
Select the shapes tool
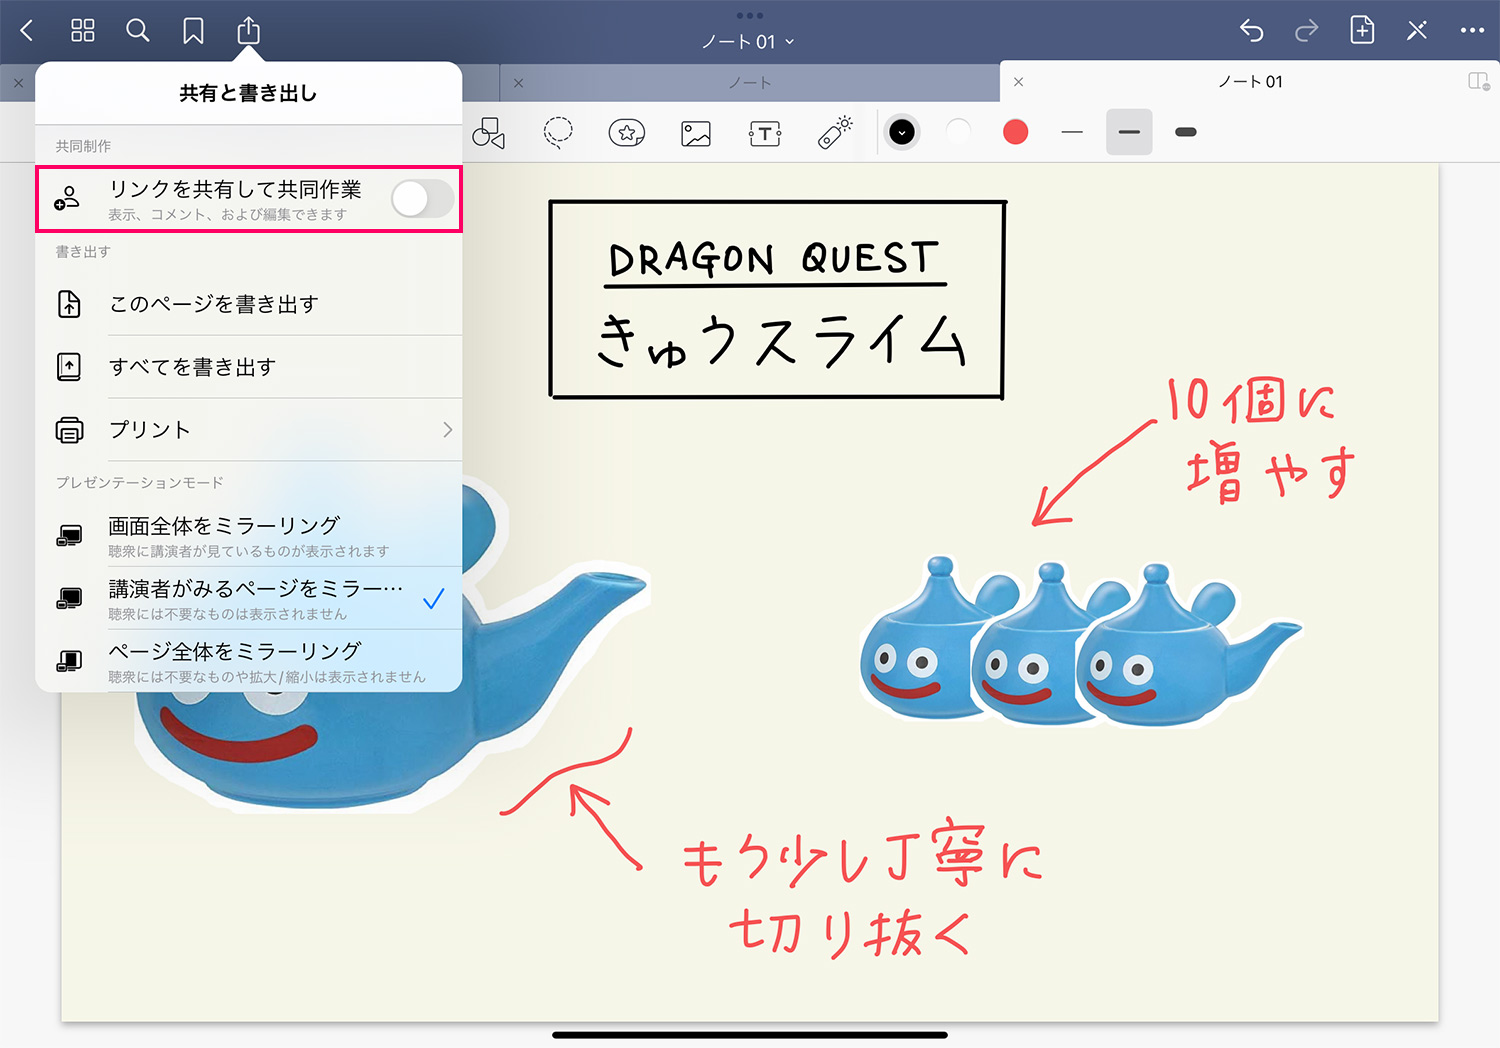click(x=489, y=133)
